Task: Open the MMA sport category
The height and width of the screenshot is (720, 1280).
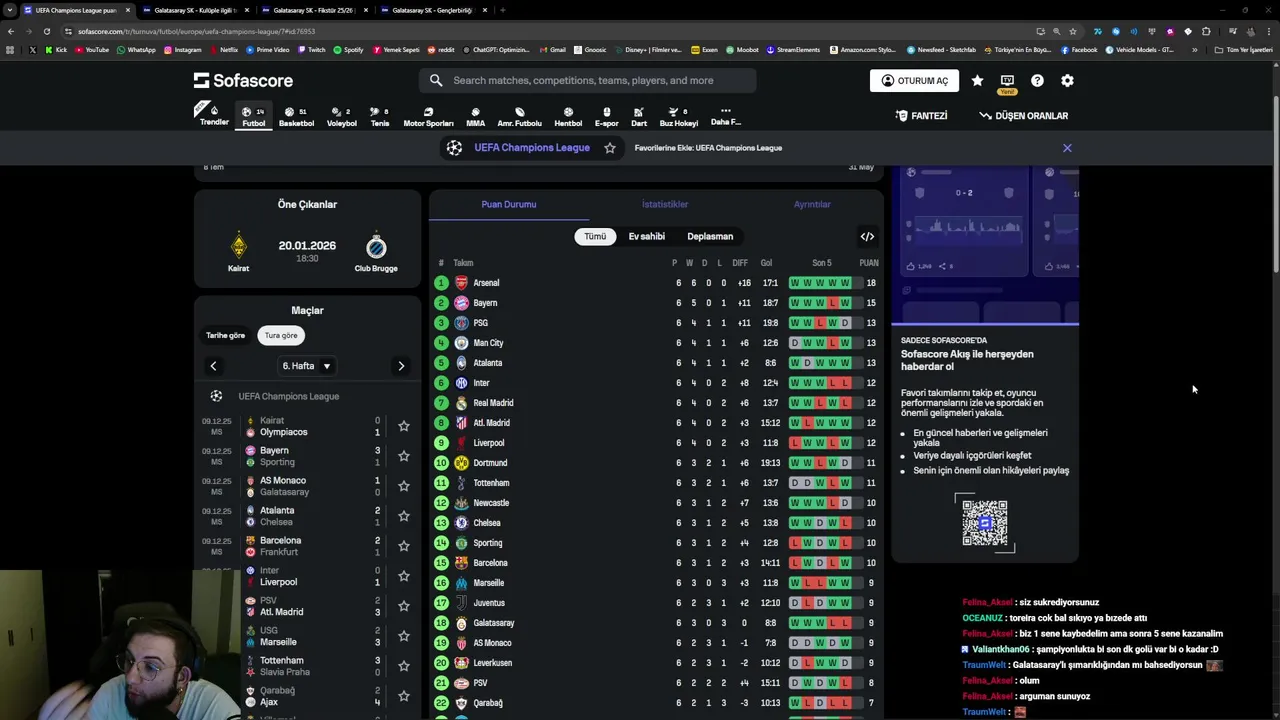Action: [475, 116]
